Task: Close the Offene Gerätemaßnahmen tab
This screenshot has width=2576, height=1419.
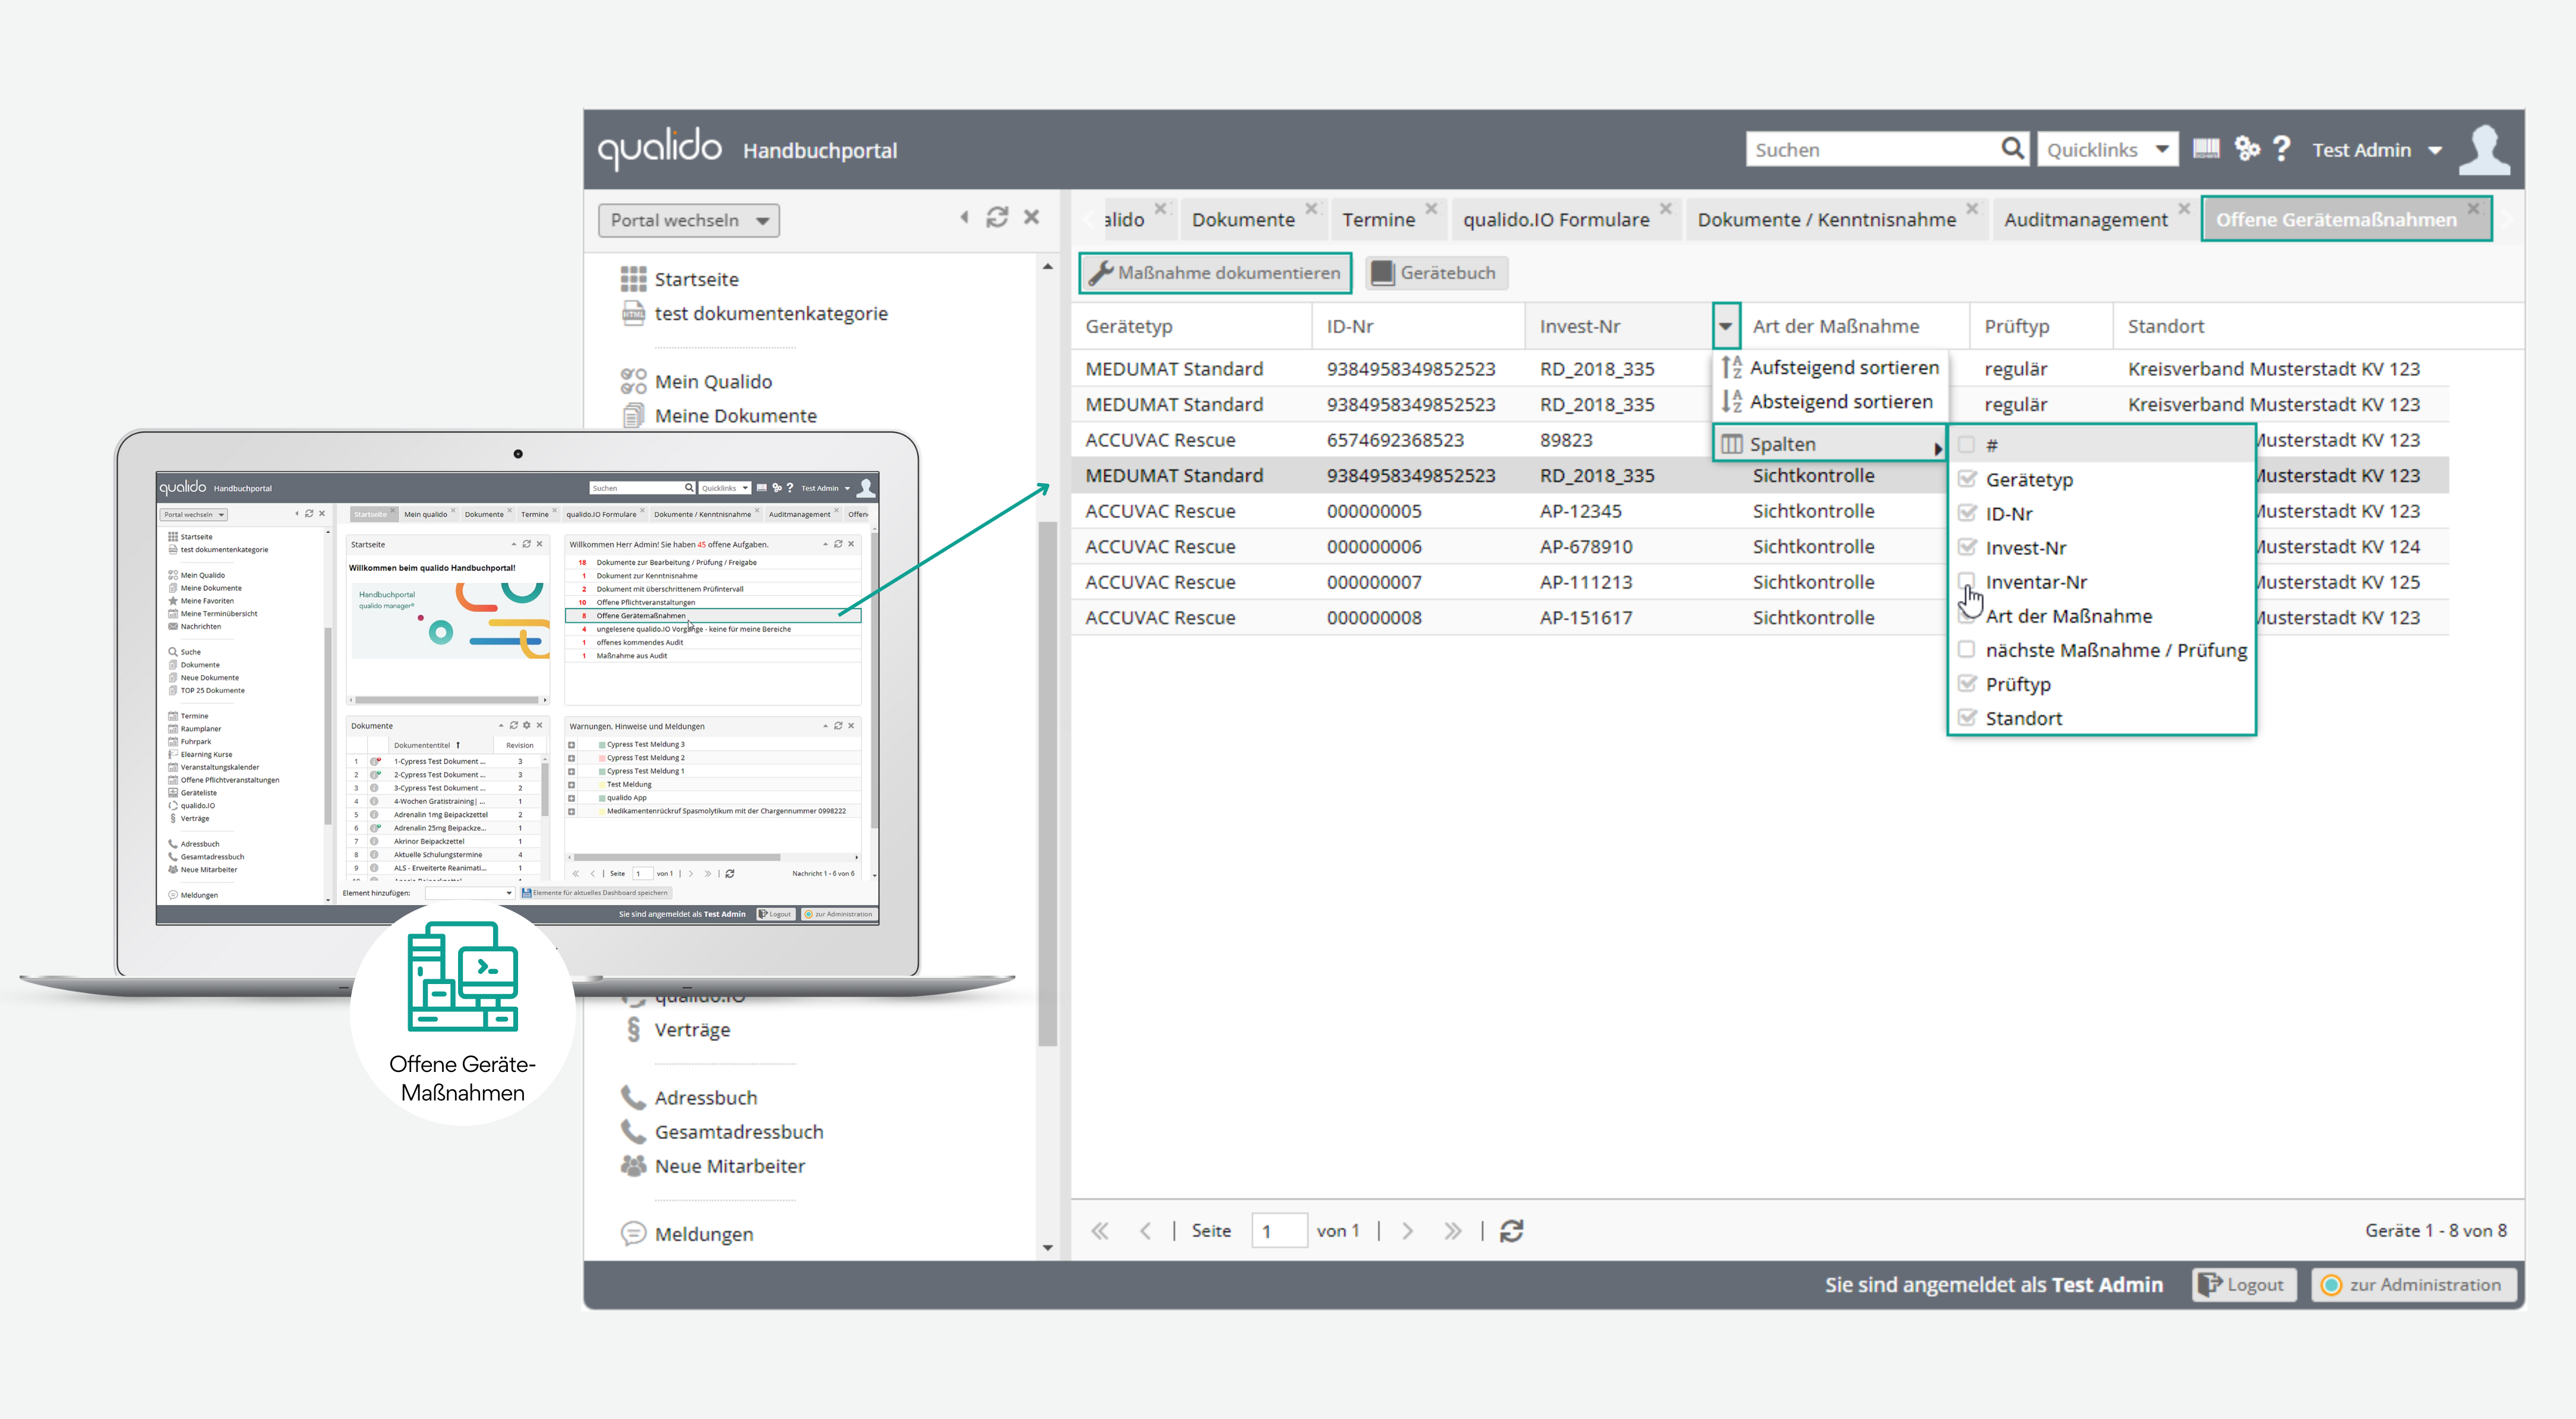Action: 2473,208
